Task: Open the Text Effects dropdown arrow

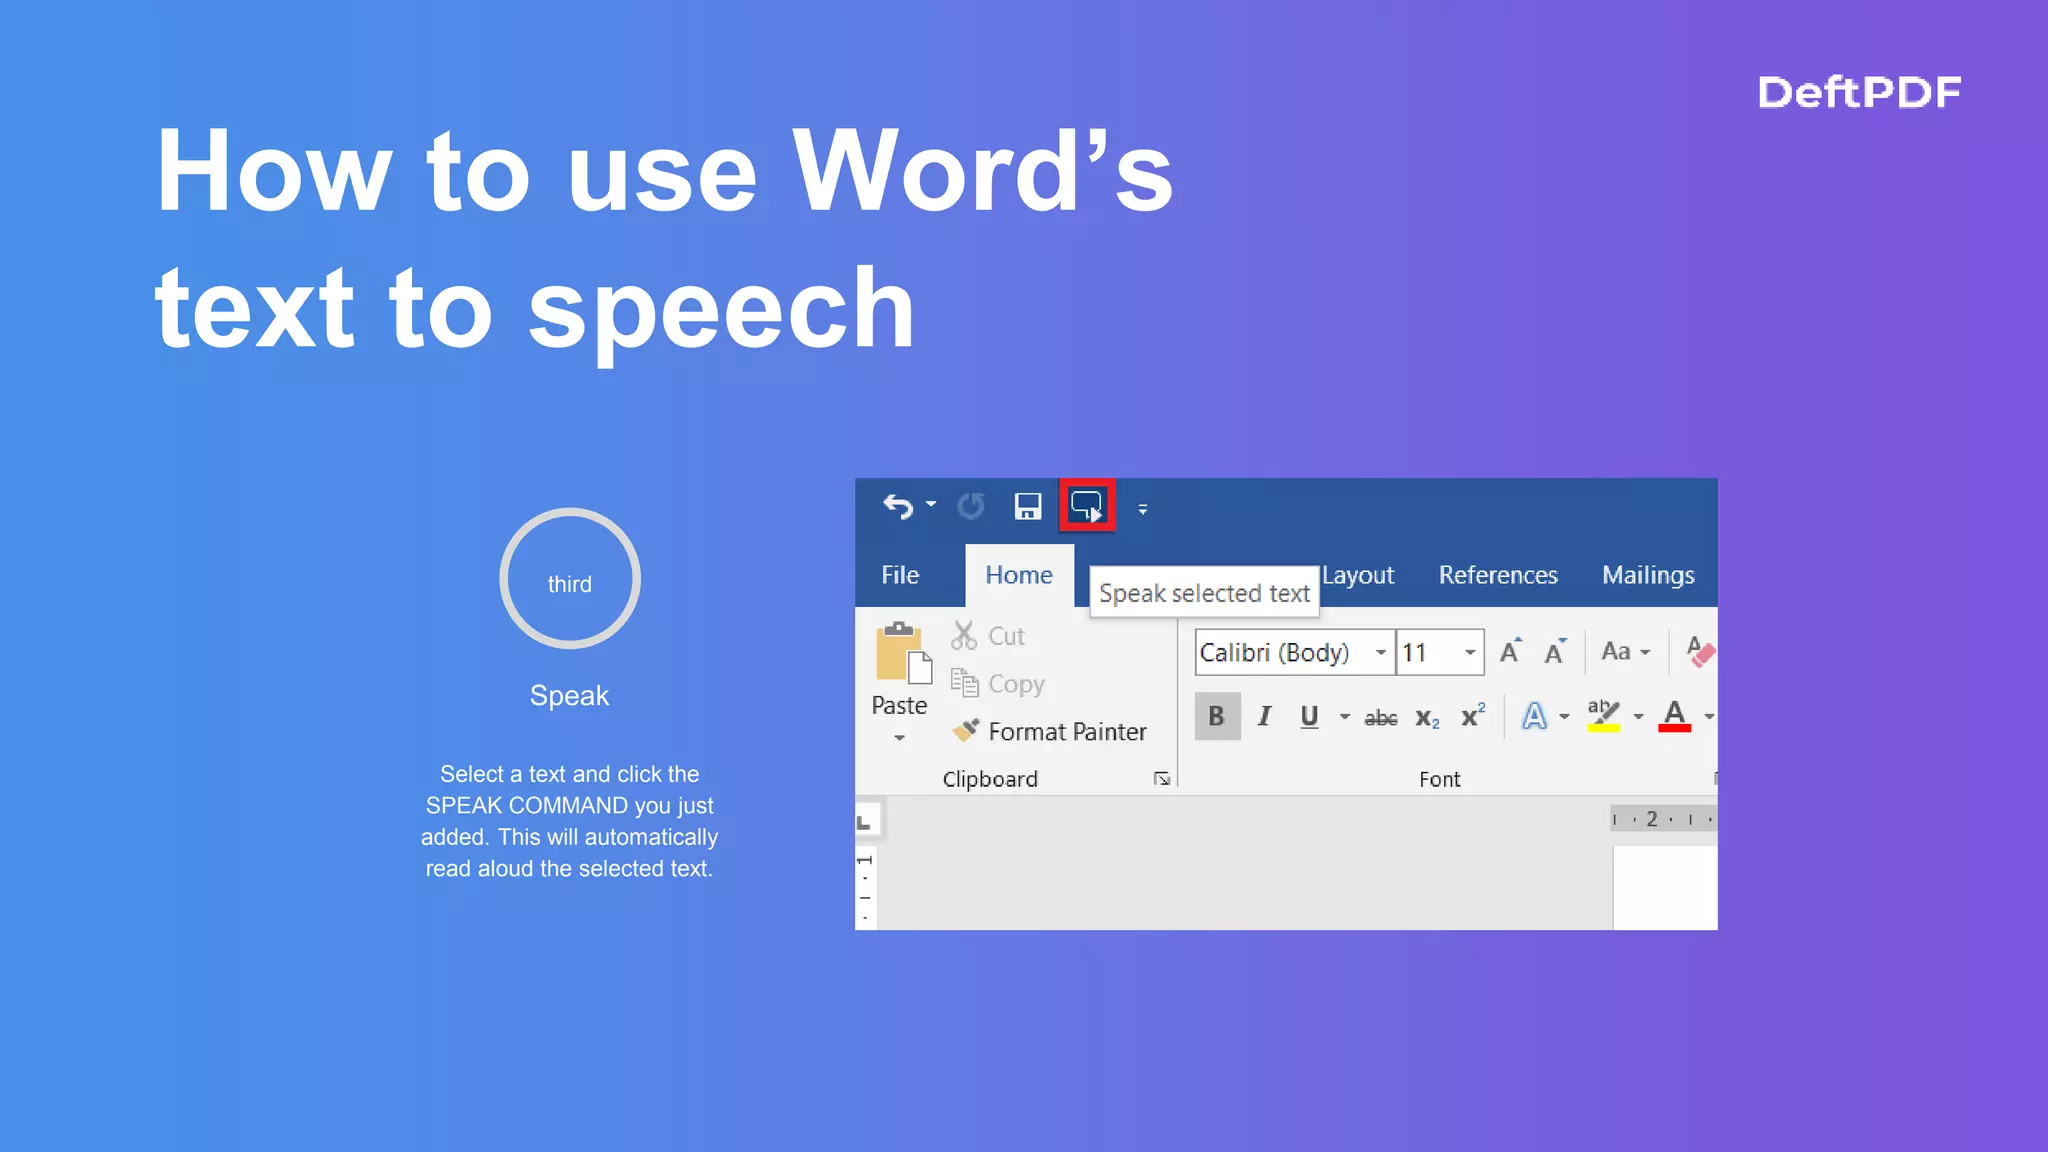Action: click(1564, 717)
